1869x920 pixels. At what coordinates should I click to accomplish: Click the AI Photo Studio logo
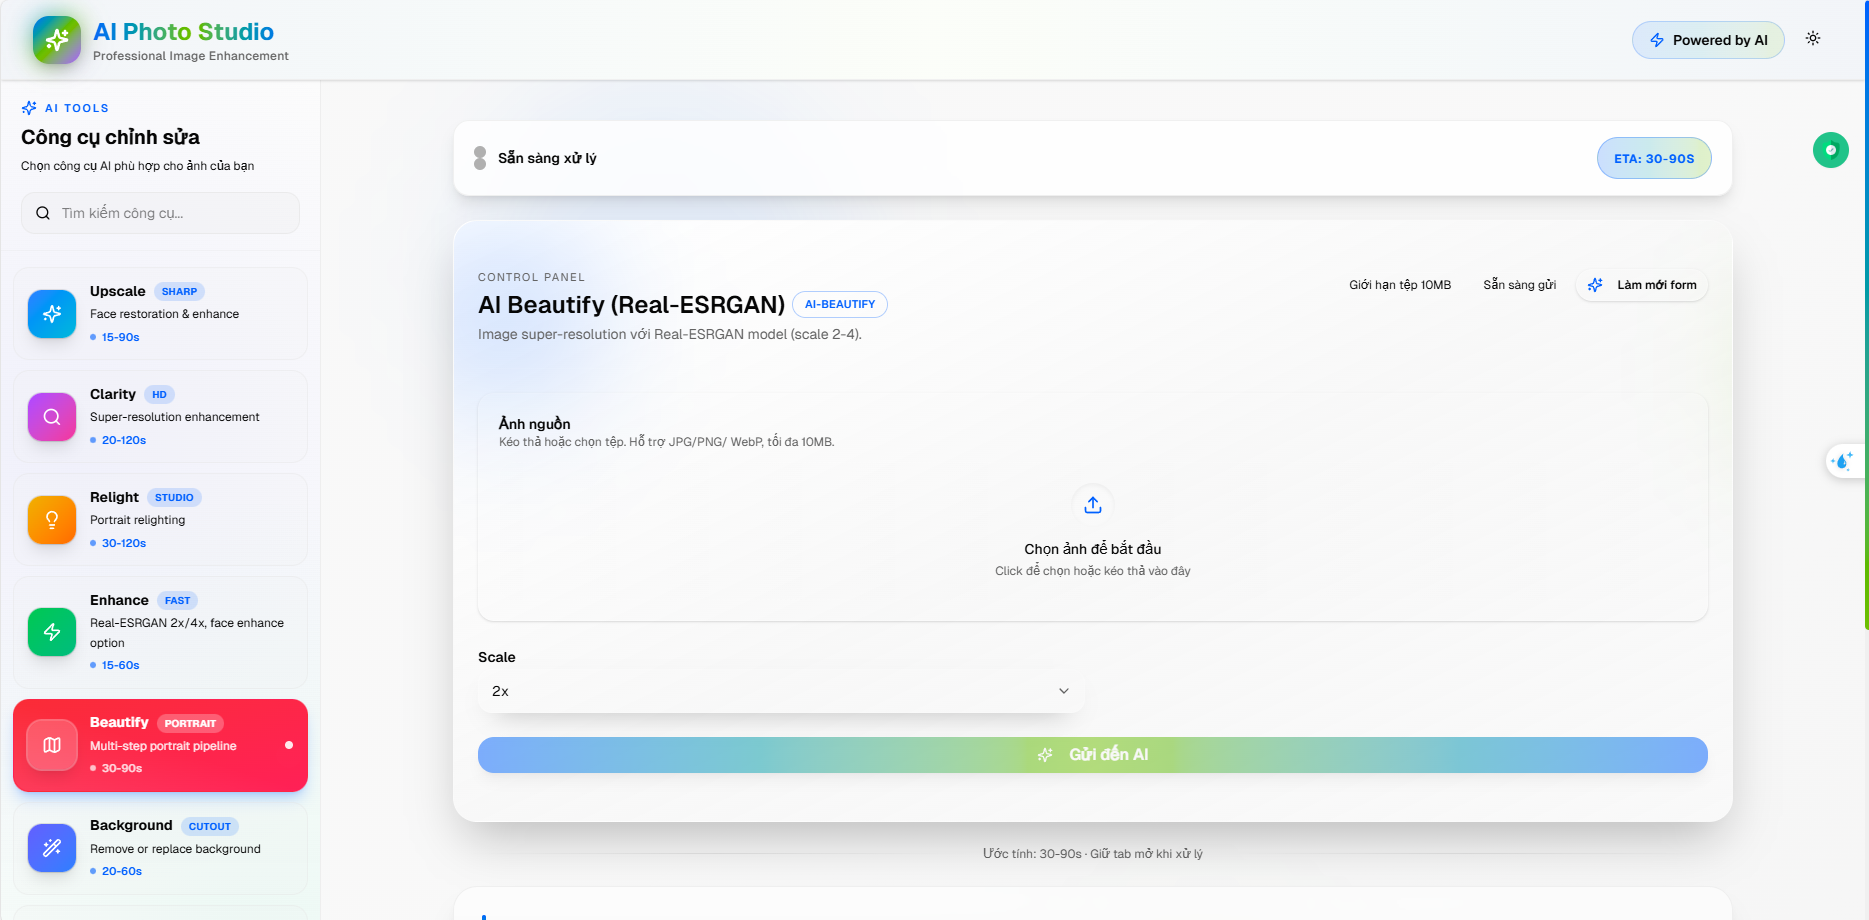click(57, 40)
